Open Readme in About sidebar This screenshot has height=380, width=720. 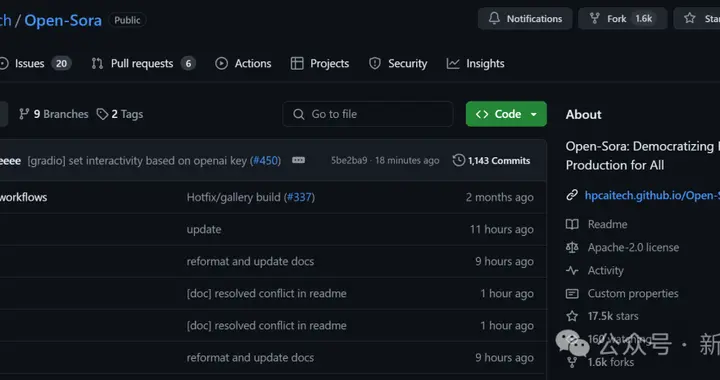(608, 224)
